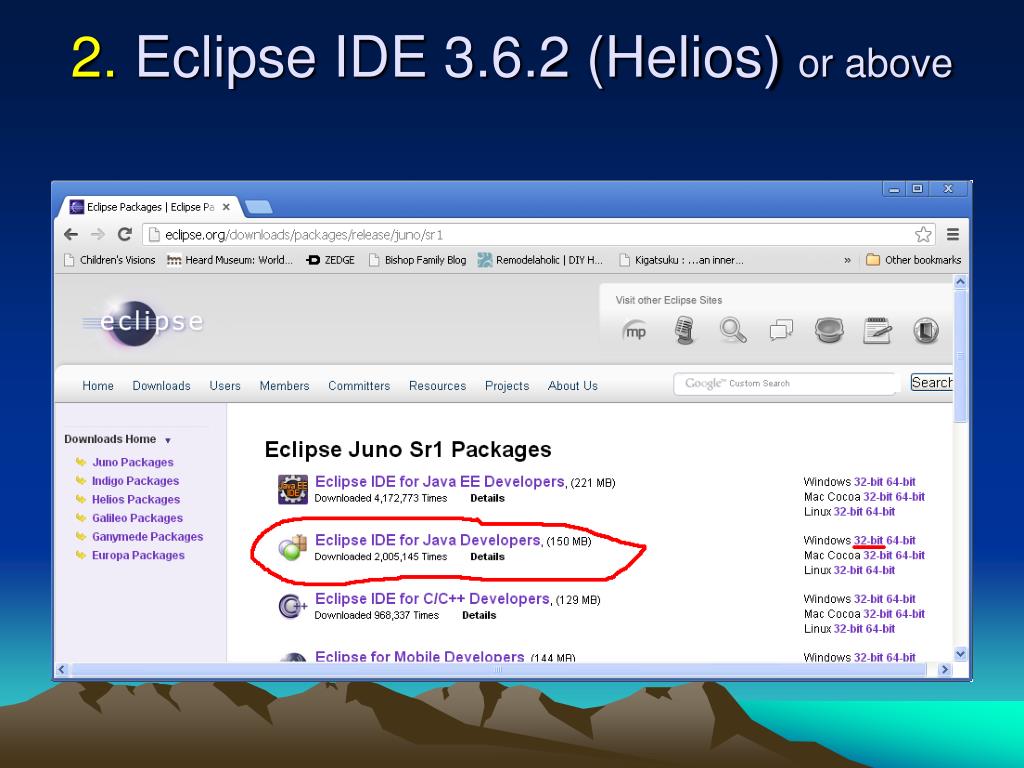This screenshot has height=768, width=1024.
Task: Open the Members nav item
Action: tap(284, 386)
